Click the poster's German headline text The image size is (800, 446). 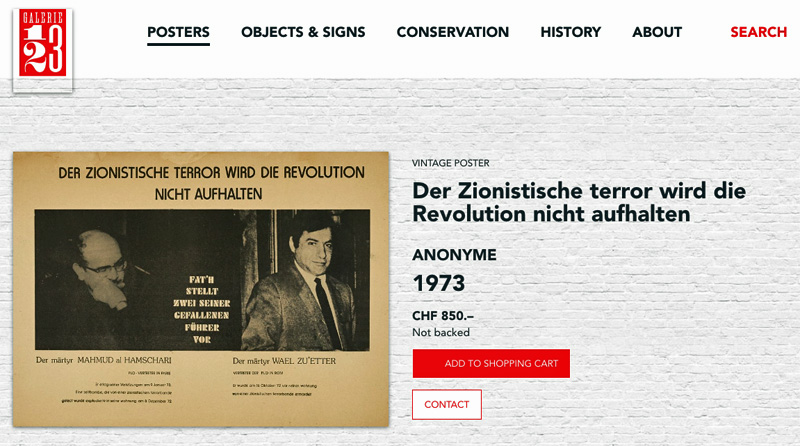pyautogui.click(x=211, y=183)
